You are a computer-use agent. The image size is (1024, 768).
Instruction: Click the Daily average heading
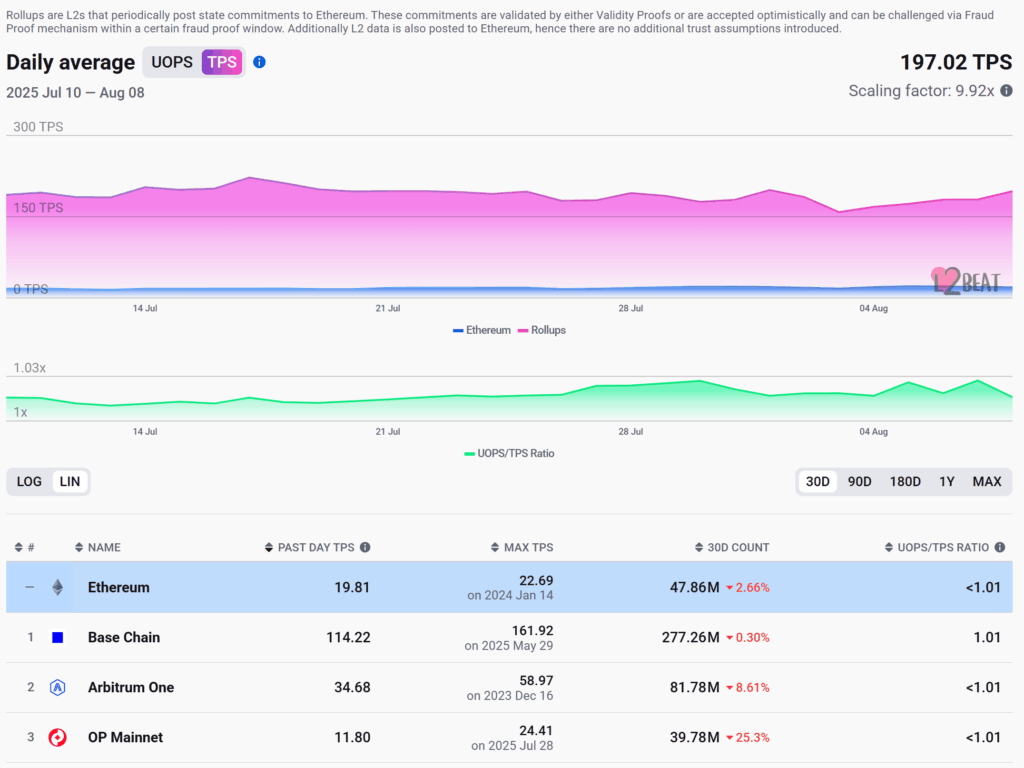point(71,62)
